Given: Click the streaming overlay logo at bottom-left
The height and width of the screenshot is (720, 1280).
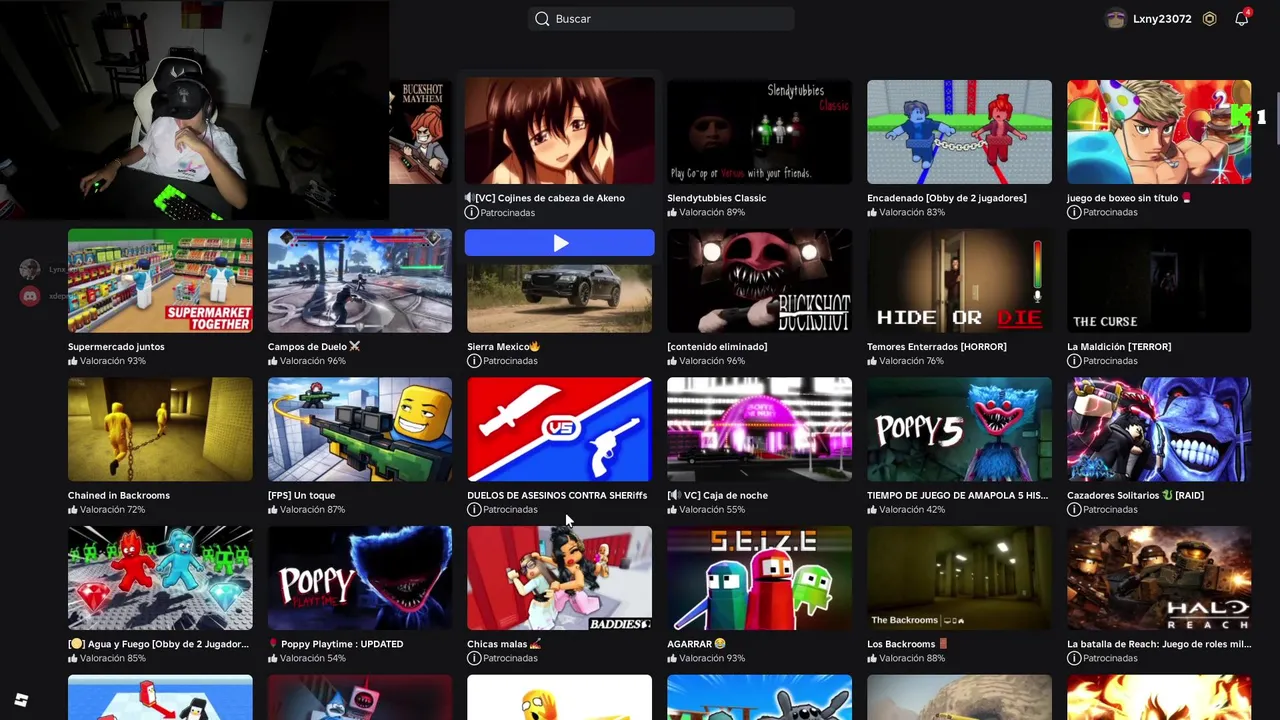Looking at the screenshot, I should tap(21, 700).
